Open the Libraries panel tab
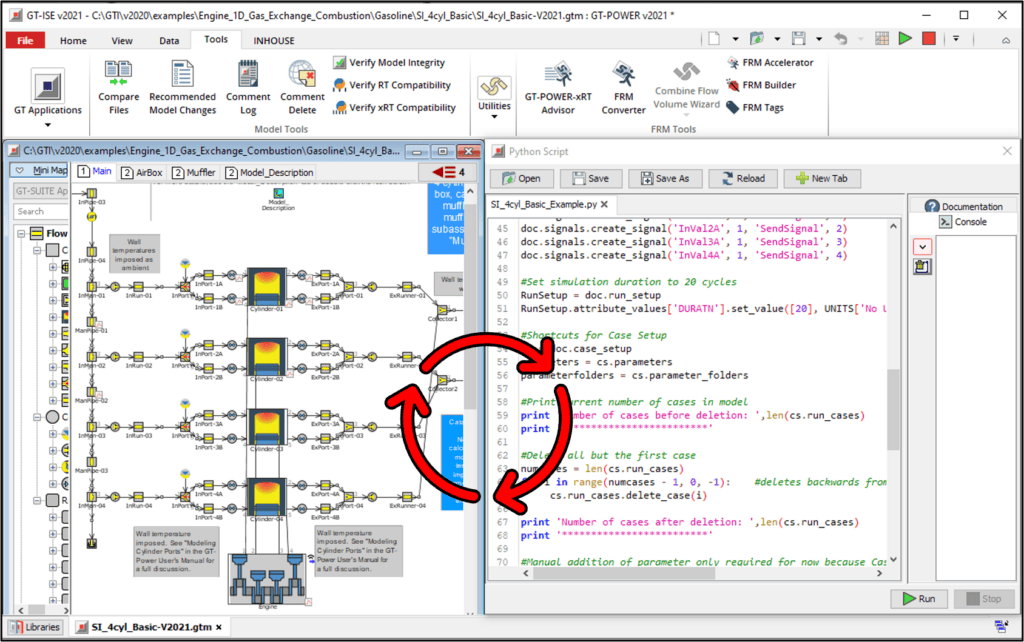Screen dimensions: 1024x642 coord(35,627)
